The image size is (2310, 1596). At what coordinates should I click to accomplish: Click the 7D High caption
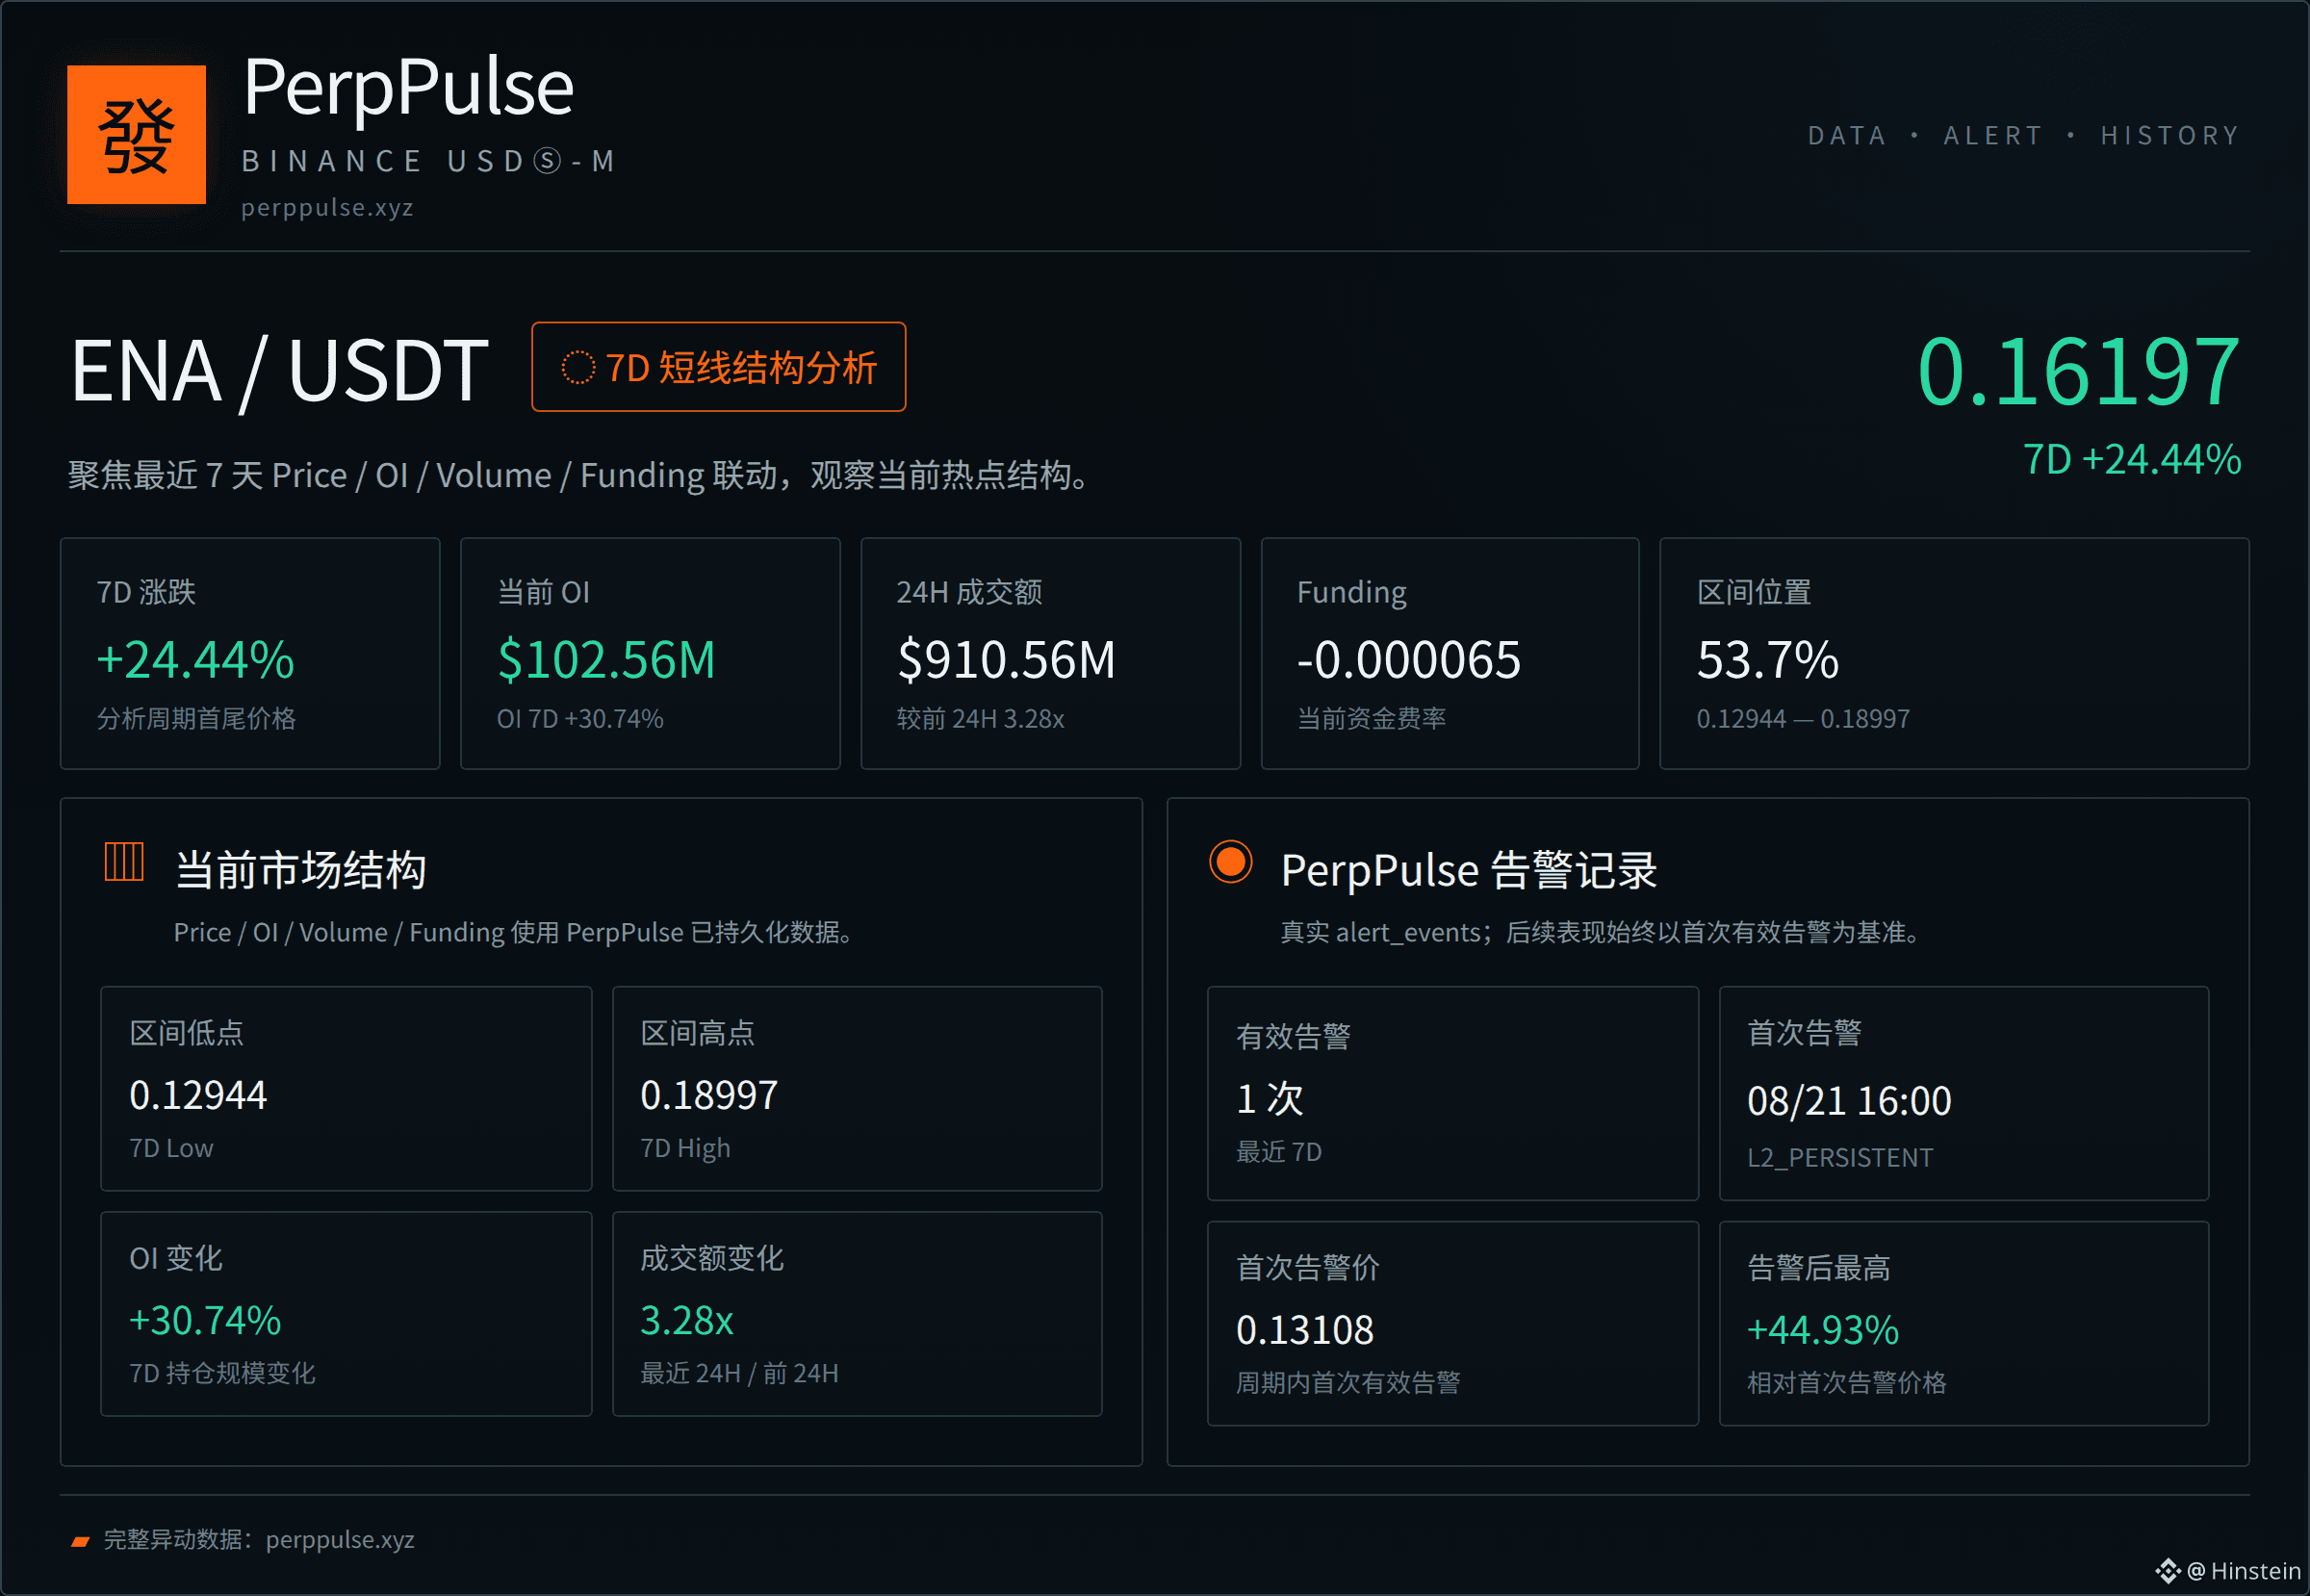(x=685, y=1148)
